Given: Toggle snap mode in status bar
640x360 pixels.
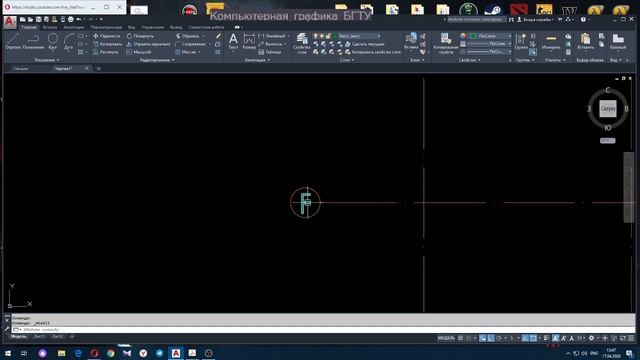Looking at the screenshot, I should tap(469, 338).
